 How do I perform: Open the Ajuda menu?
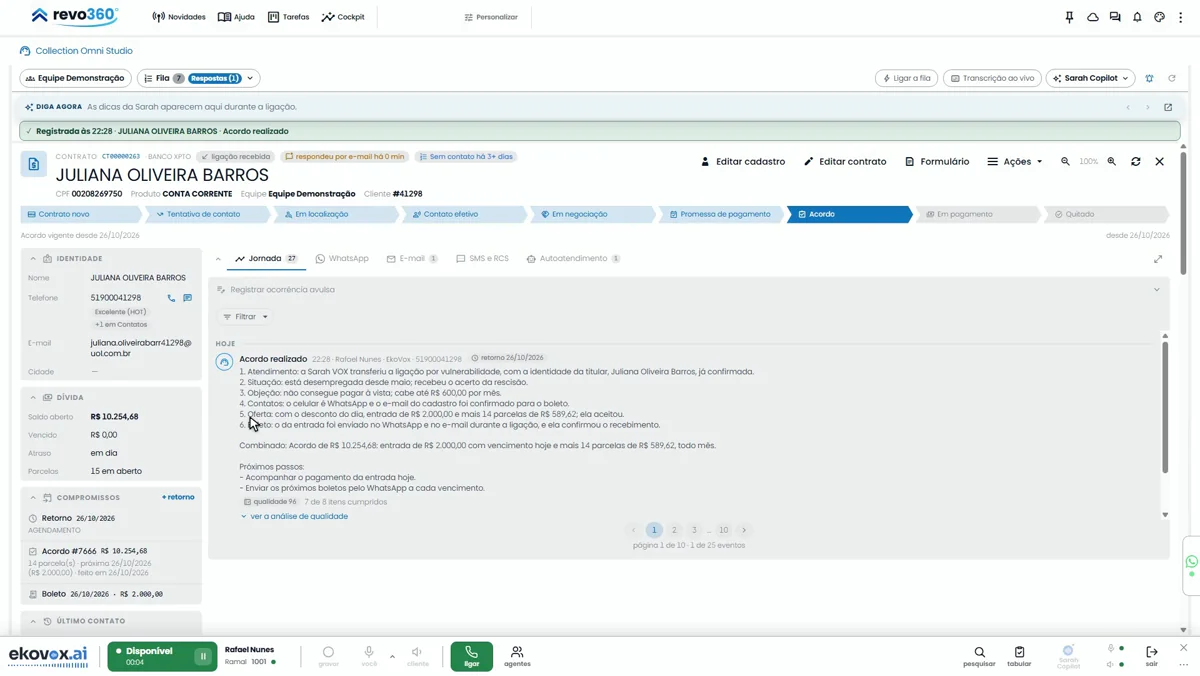point(236,17)
